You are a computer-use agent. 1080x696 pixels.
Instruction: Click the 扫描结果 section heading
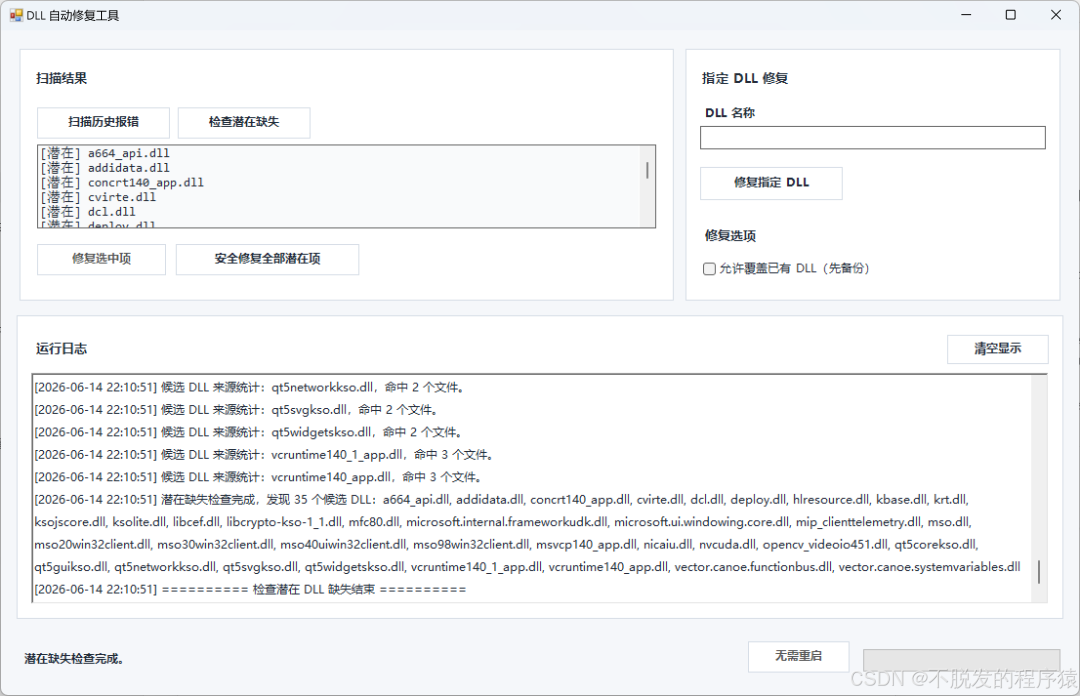pos(61,79)
